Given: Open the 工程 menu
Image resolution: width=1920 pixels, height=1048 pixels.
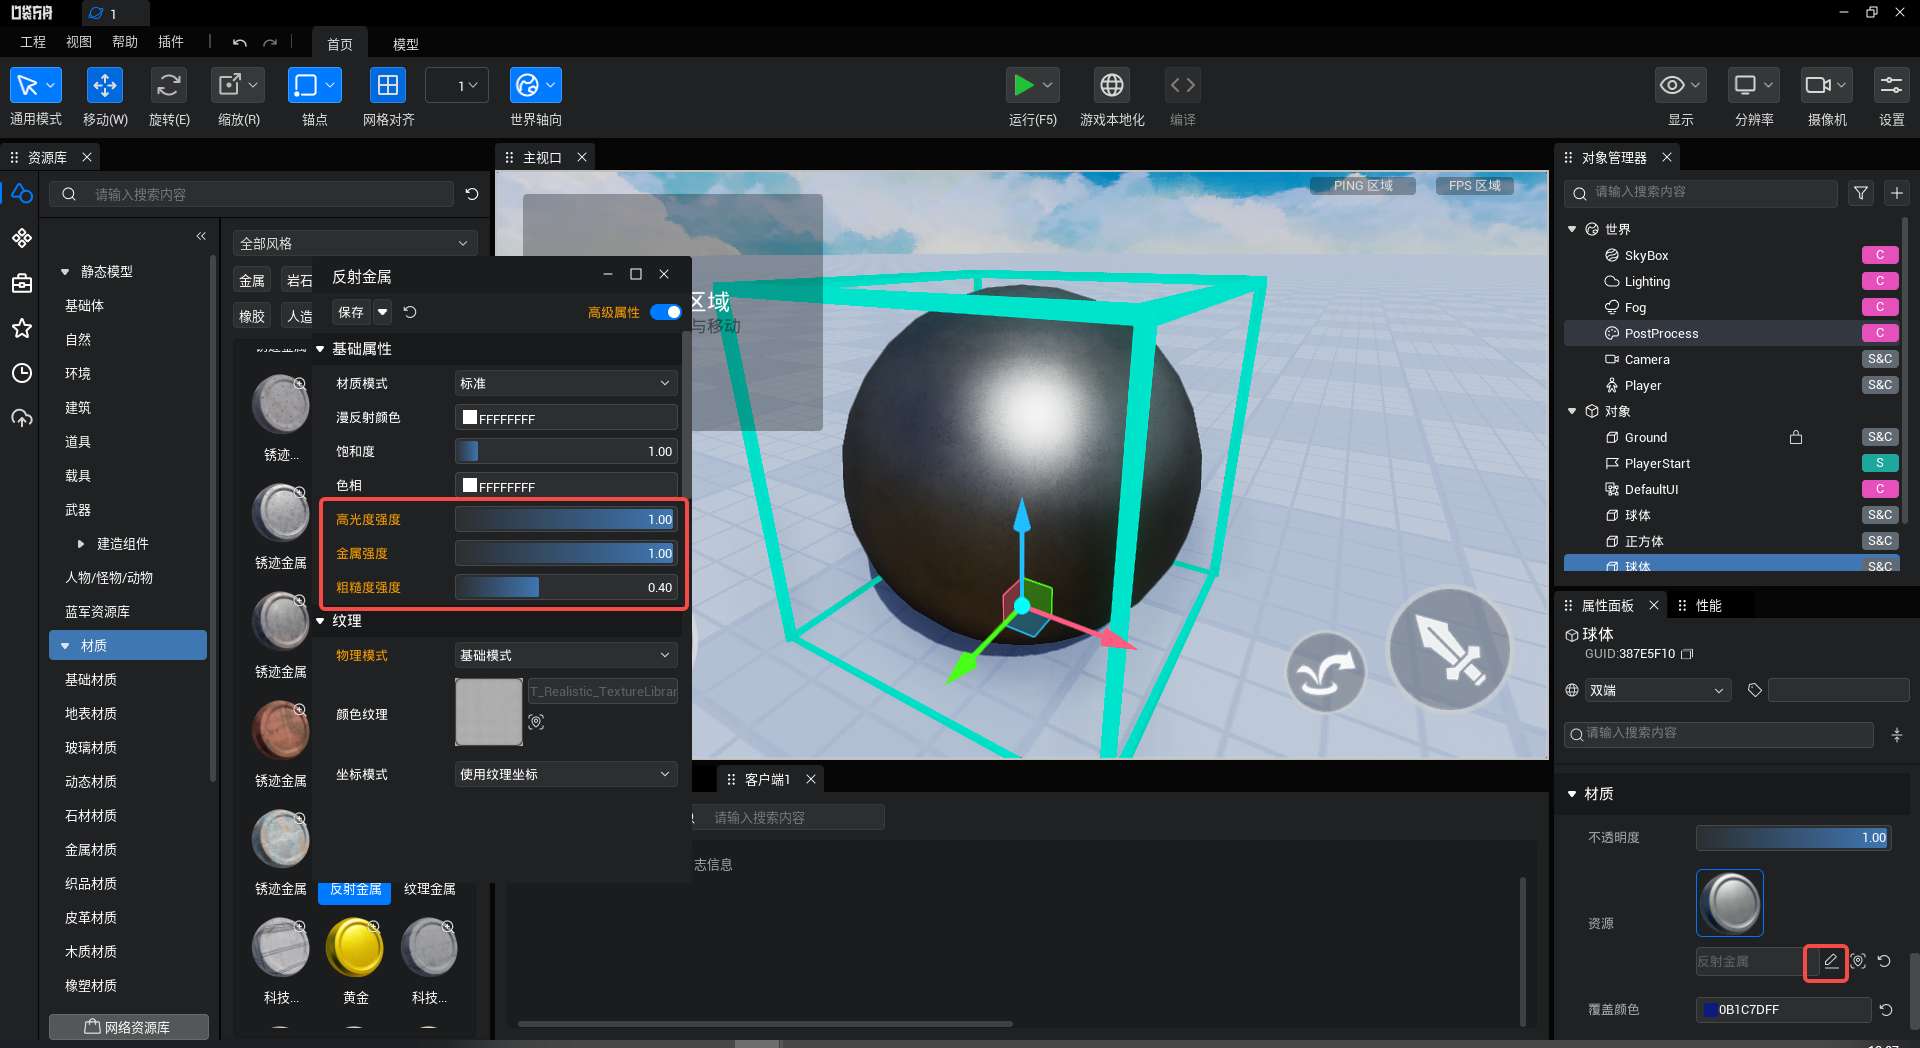Looking at the screenshot, I should point(33,42).
